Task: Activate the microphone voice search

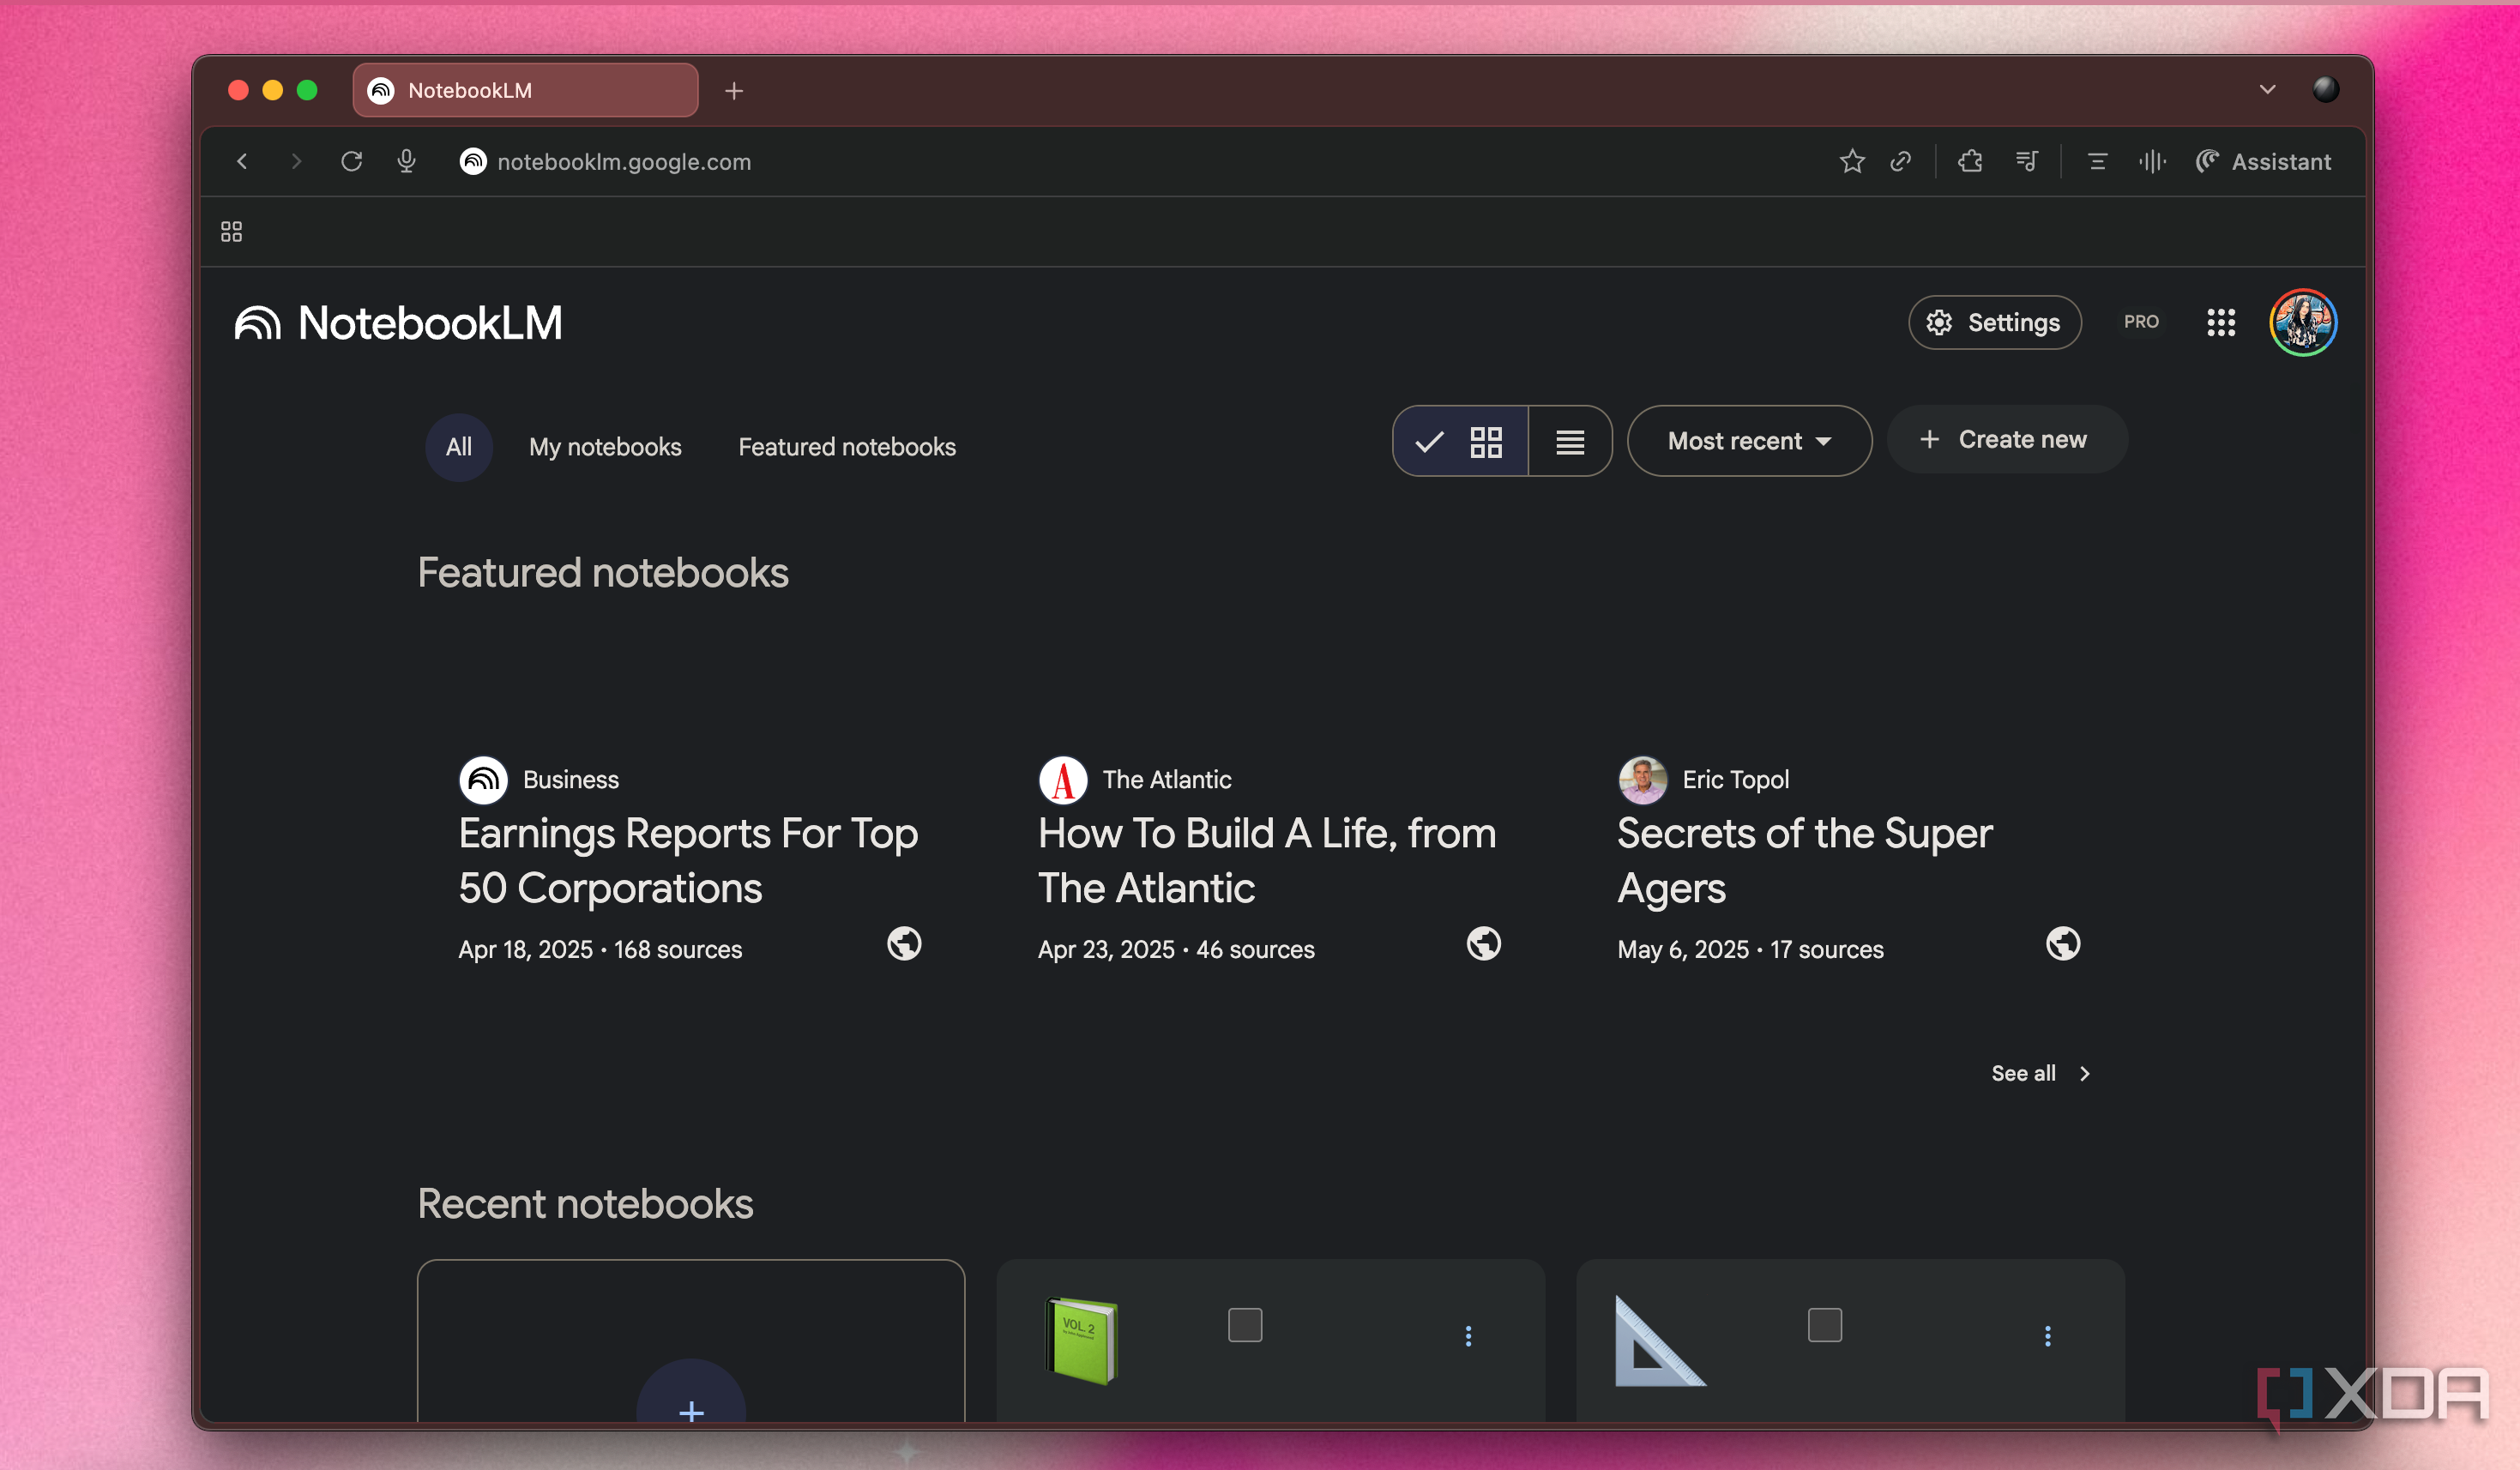Action: [406, 161]
